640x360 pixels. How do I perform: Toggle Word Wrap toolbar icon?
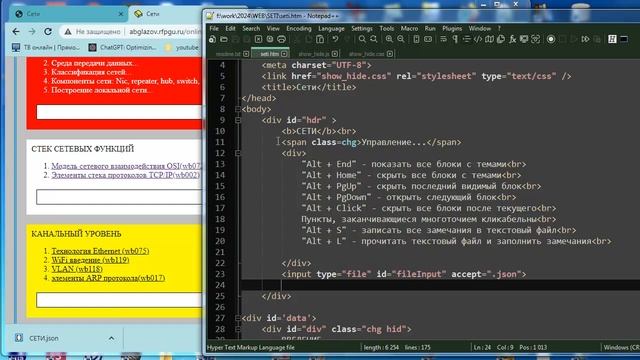point(443,39)
